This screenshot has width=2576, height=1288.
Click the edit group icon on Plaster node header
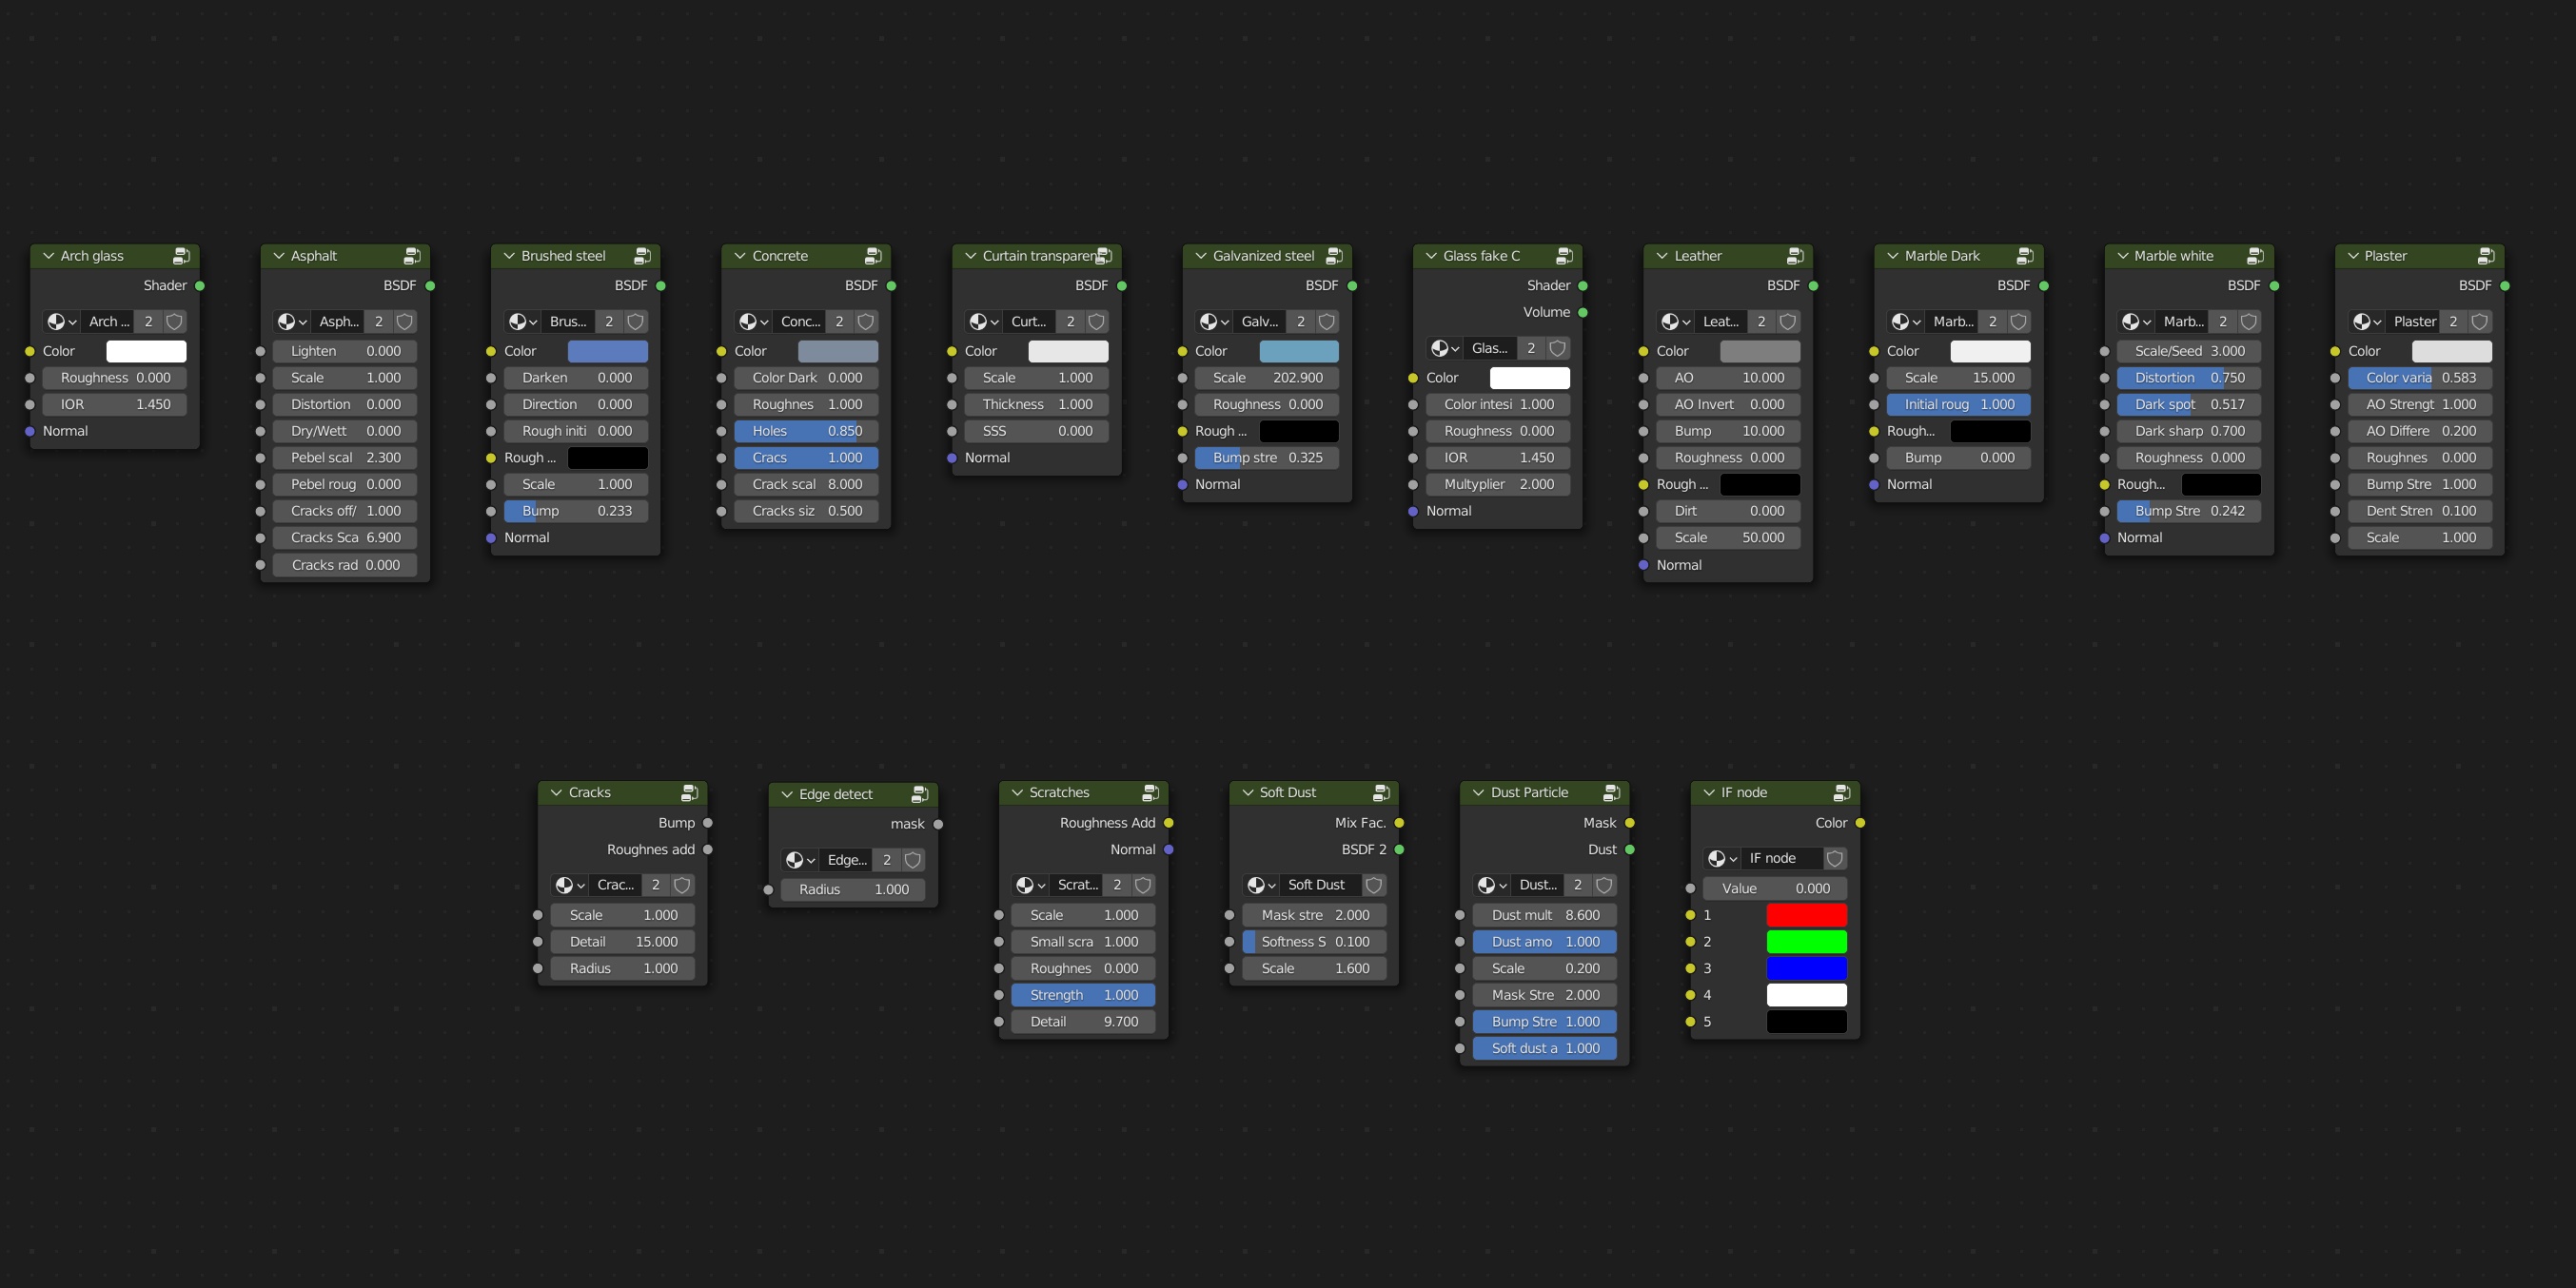click(x=2486, y=256)
